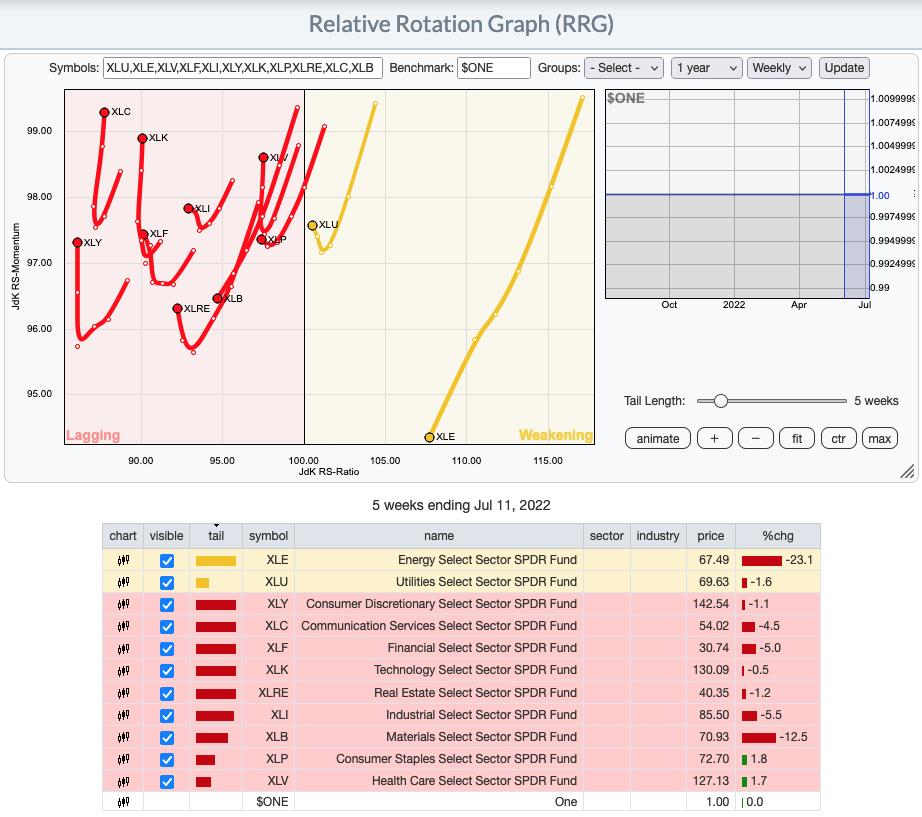The image size is (922, 817).
Task: Sort table by %chg column header
Action: click(777, 536)
